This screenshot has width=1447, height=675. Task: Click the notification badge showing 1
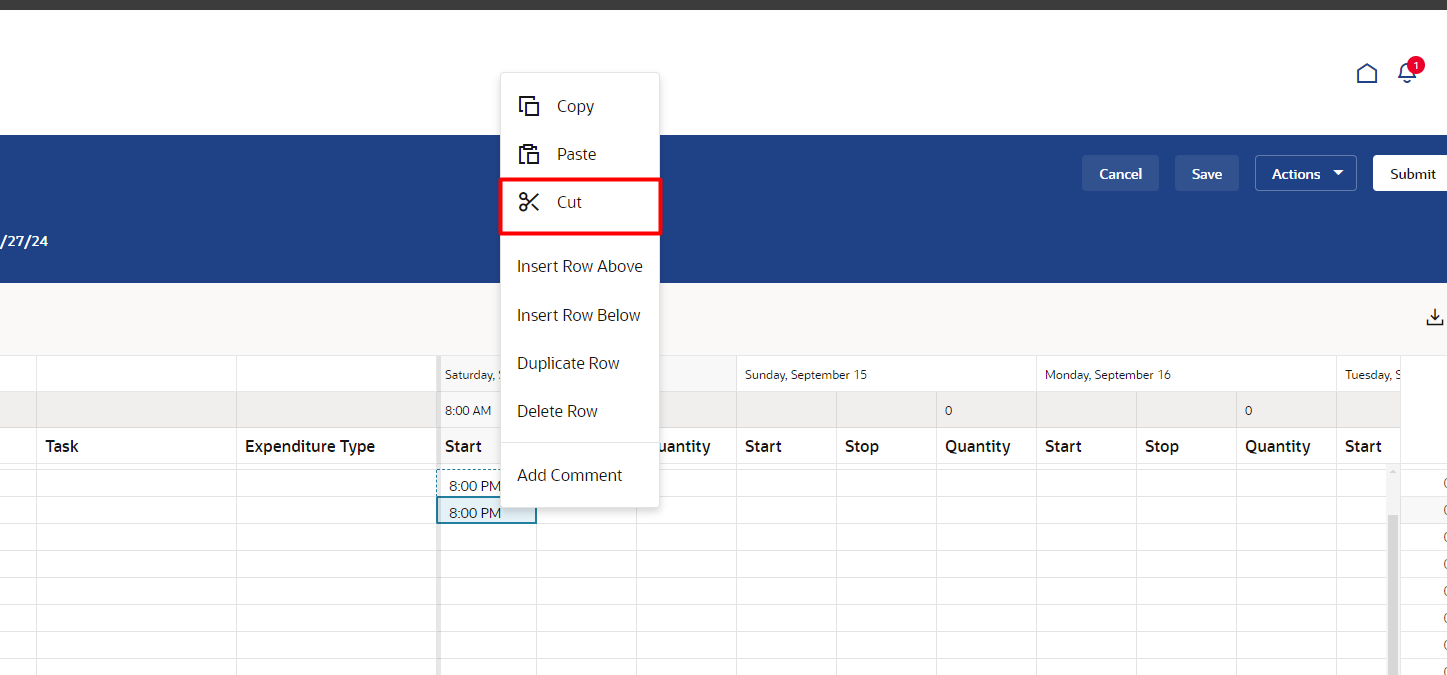(x=1417, y=64)
